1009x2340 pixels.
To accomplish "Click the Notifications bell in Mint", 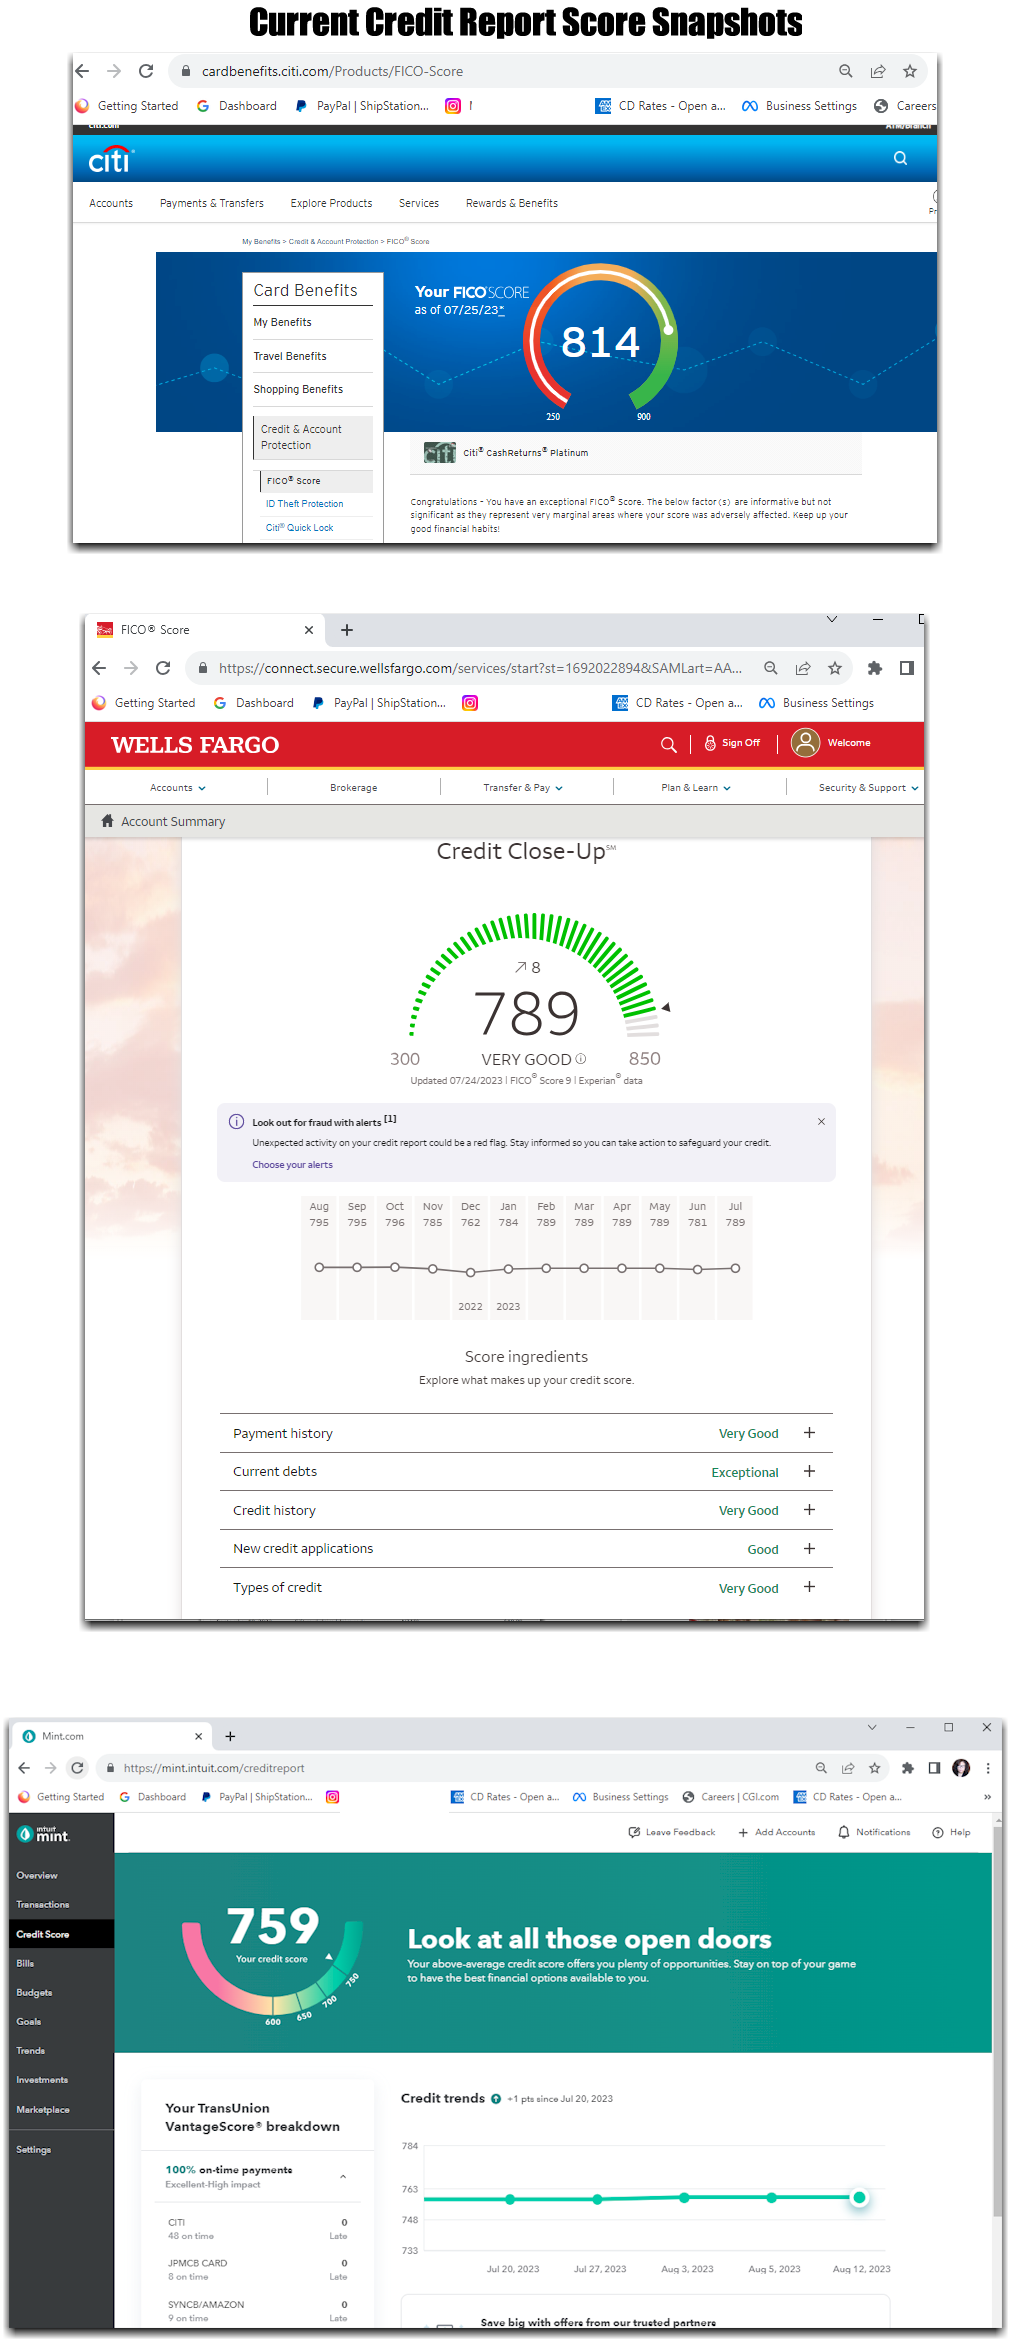I will tap(844, 1832).
